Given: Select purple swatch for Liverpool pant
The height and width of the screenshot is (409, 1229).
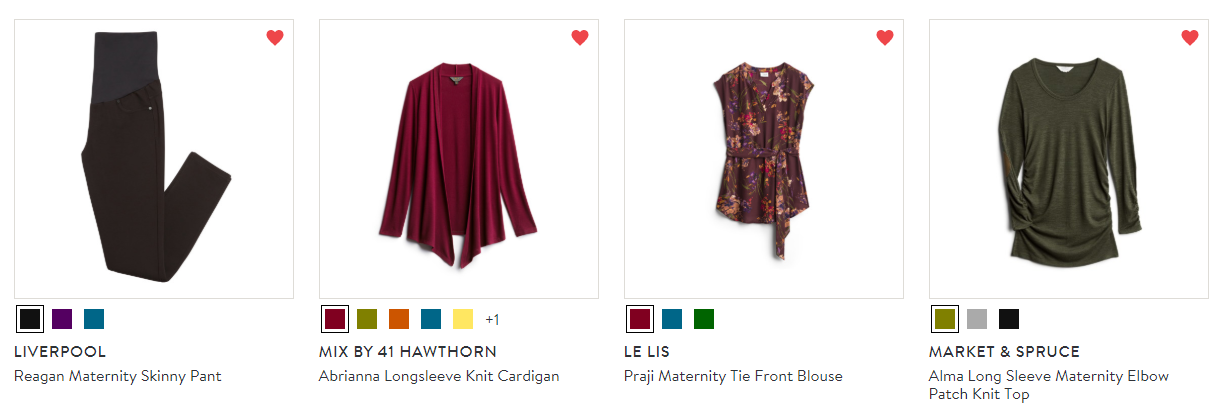Looking at the screenshot, I should coord(62,319).
